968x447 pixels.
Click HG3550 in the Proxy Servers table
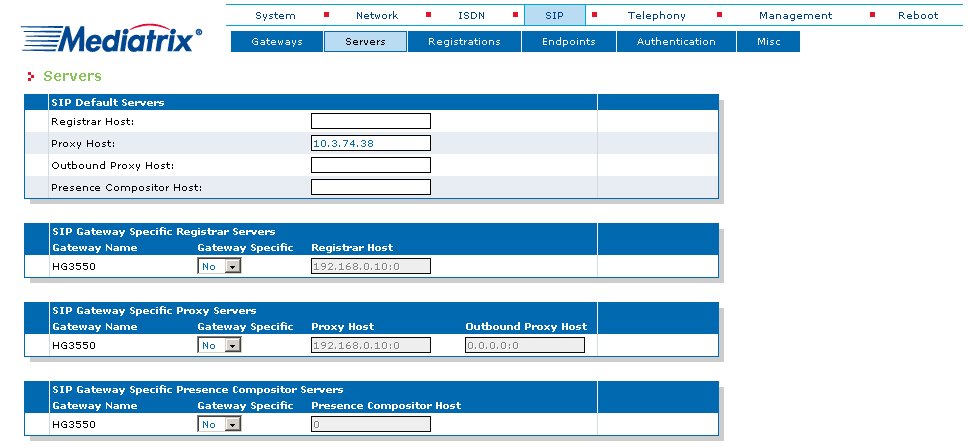point(73,345)
